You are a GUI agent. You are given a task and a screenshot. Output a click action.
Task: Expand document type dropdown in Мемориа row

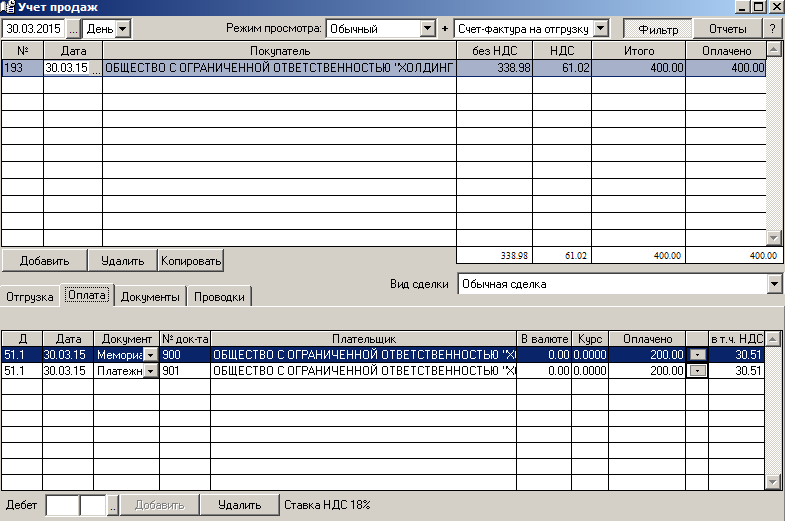[x=150, y=355]
